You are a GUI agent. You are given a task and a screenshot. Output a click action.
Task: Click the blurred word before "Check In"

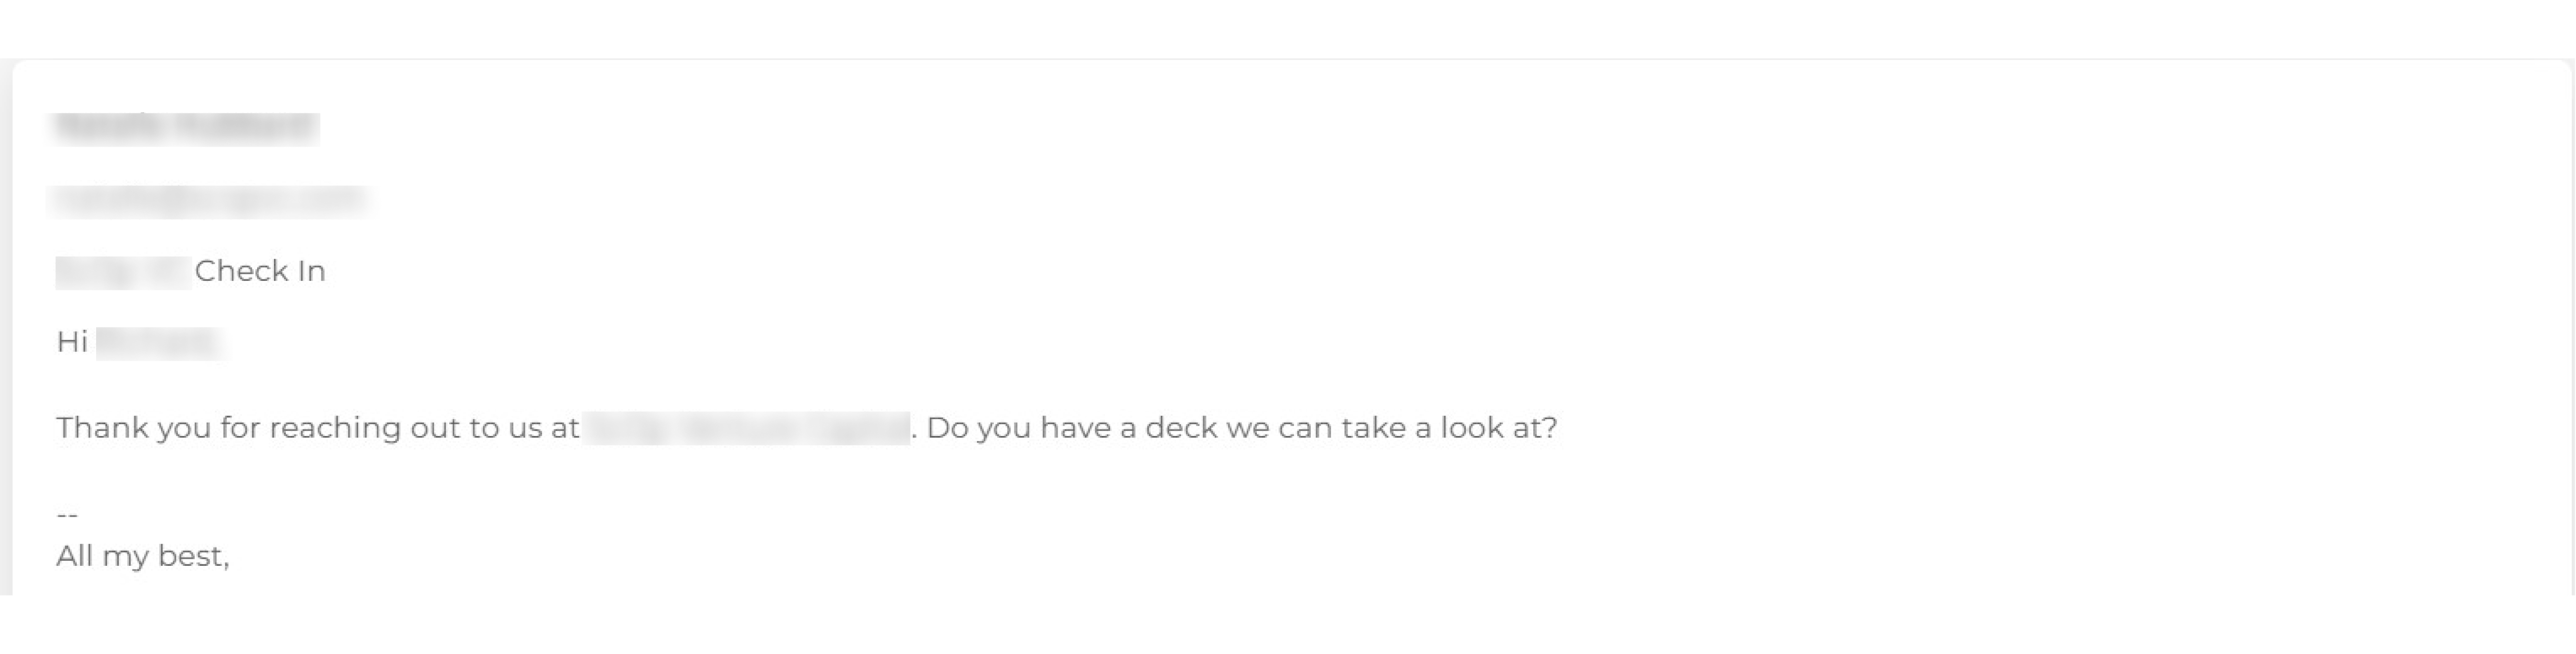pyautogui.click(x=123, y=272)
